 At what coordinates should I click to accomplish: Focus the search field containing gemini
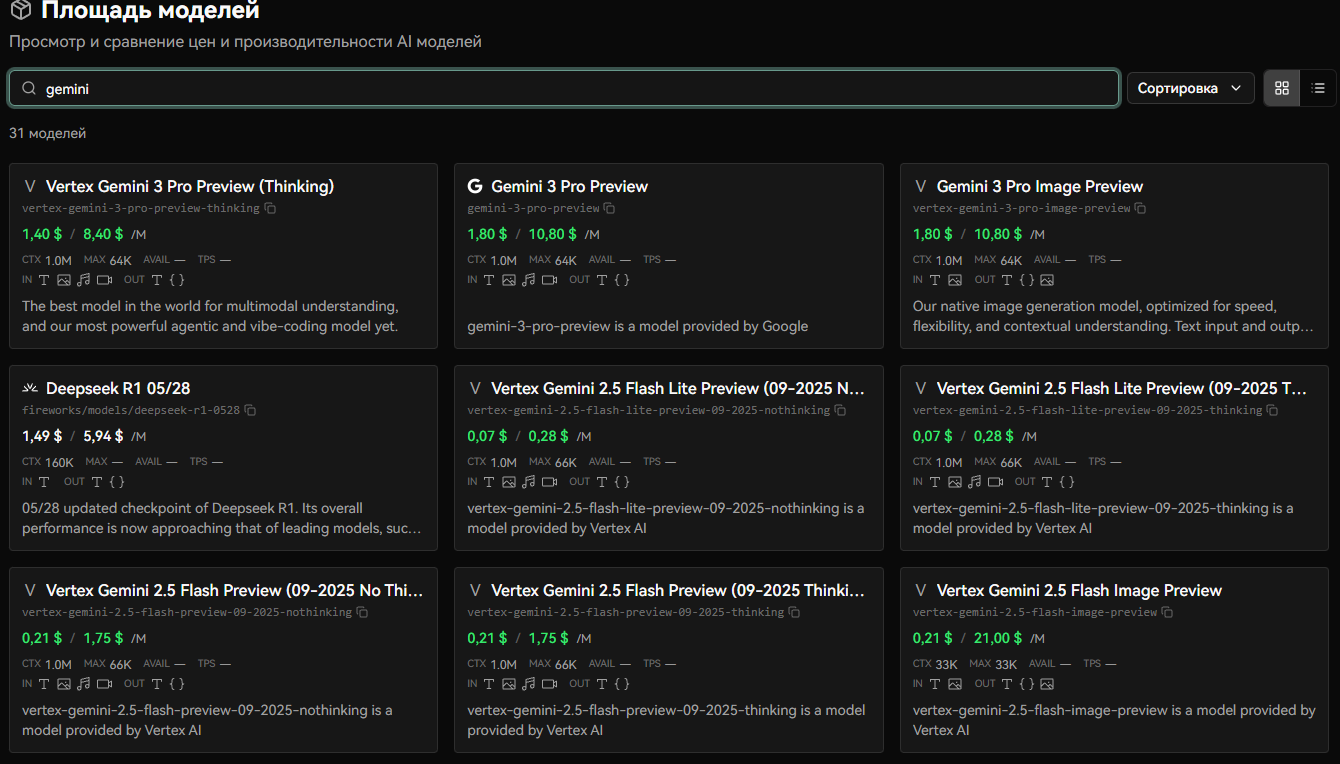[564, 88]
